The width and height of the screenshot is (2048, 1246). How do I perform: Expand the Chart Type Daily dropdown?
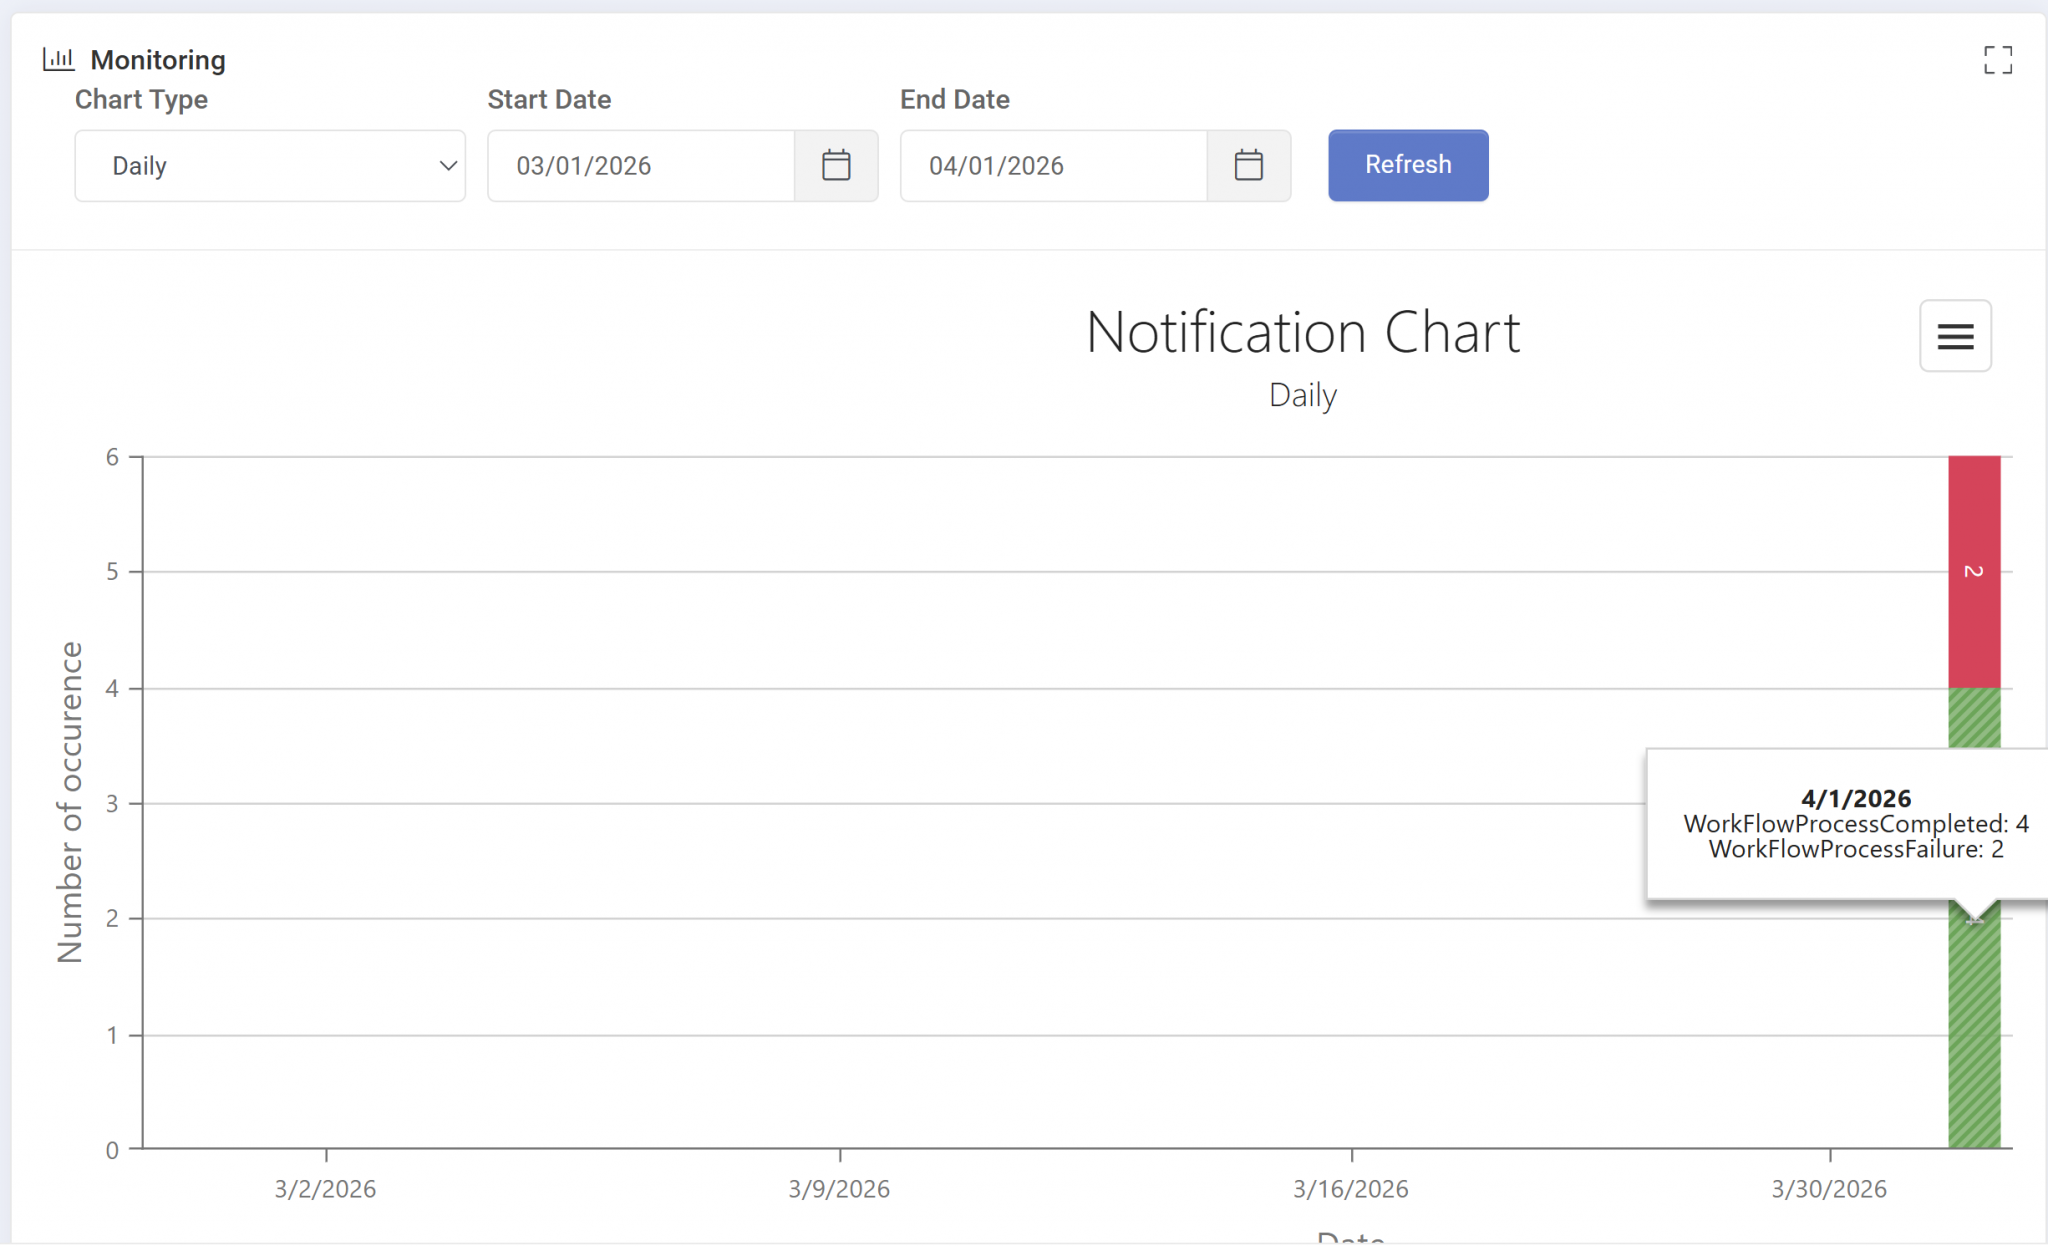coord(270,165)
